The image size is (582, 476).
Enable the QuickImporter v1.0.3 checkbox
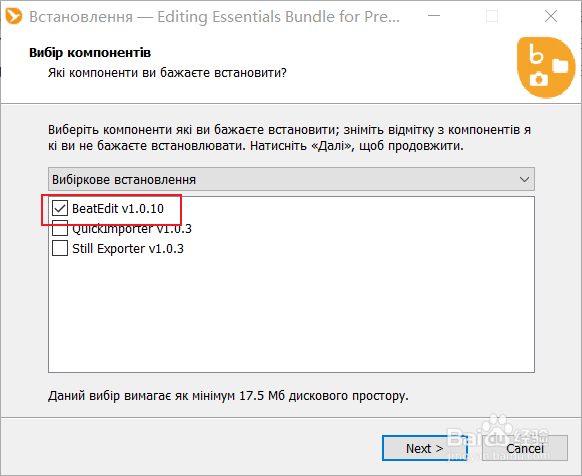click(x=60, y=228)
